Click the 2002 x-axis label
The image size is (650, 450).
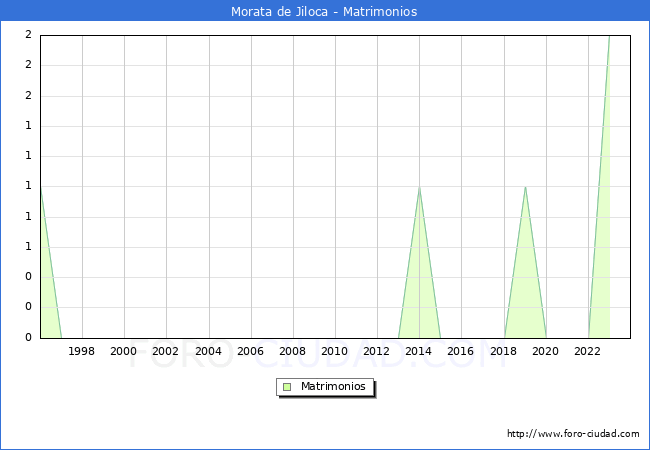point(165,351)
